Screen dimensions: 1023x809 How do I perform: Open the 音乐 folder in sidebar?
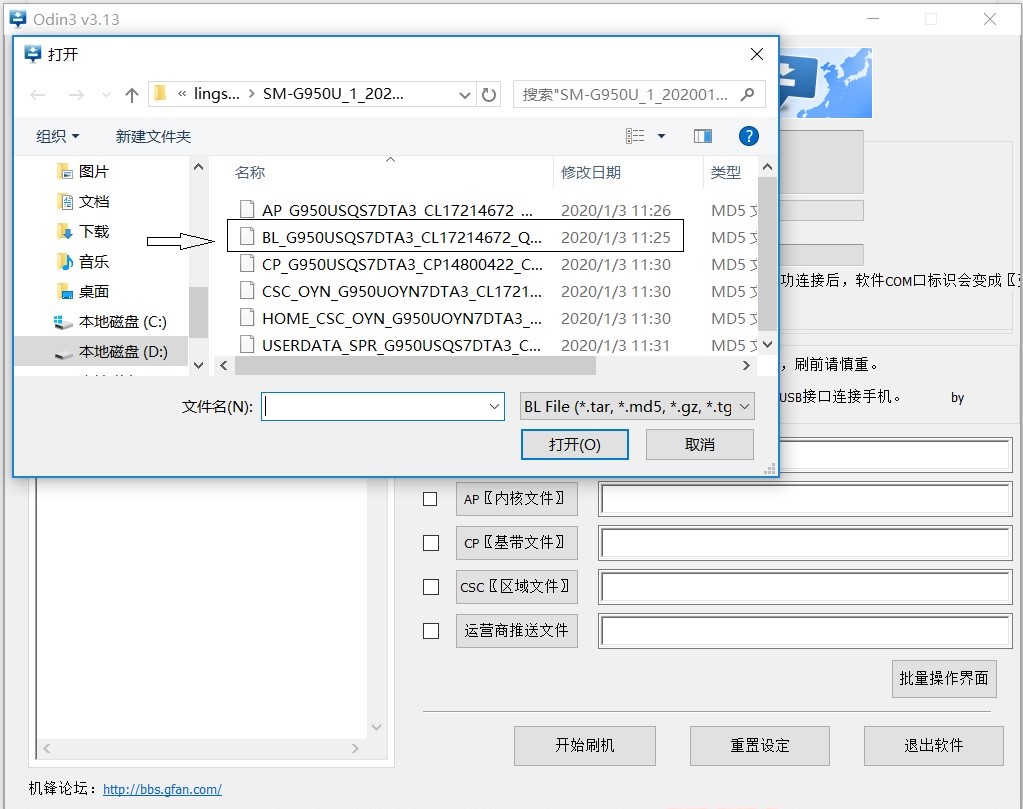[x=83, y=262]
